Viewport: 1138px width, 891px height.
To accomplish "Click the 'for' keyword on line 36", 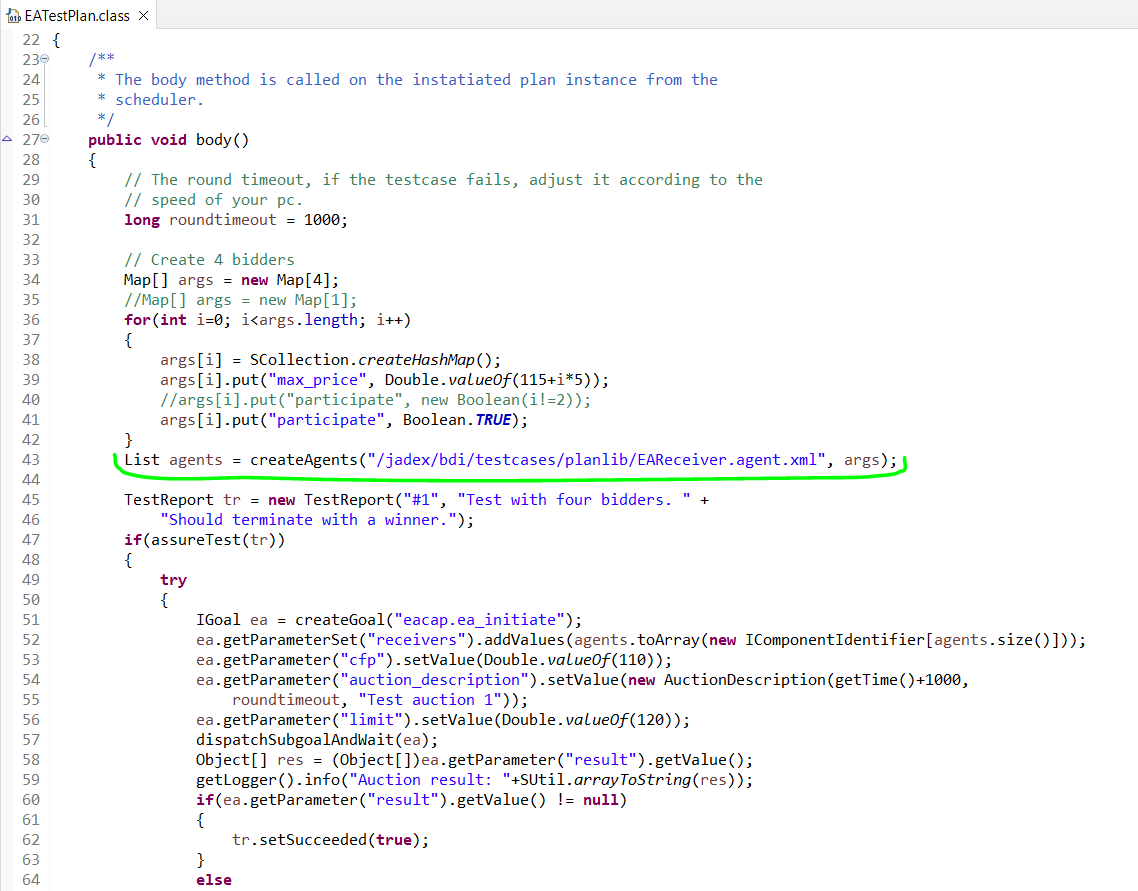I will 137,319.
